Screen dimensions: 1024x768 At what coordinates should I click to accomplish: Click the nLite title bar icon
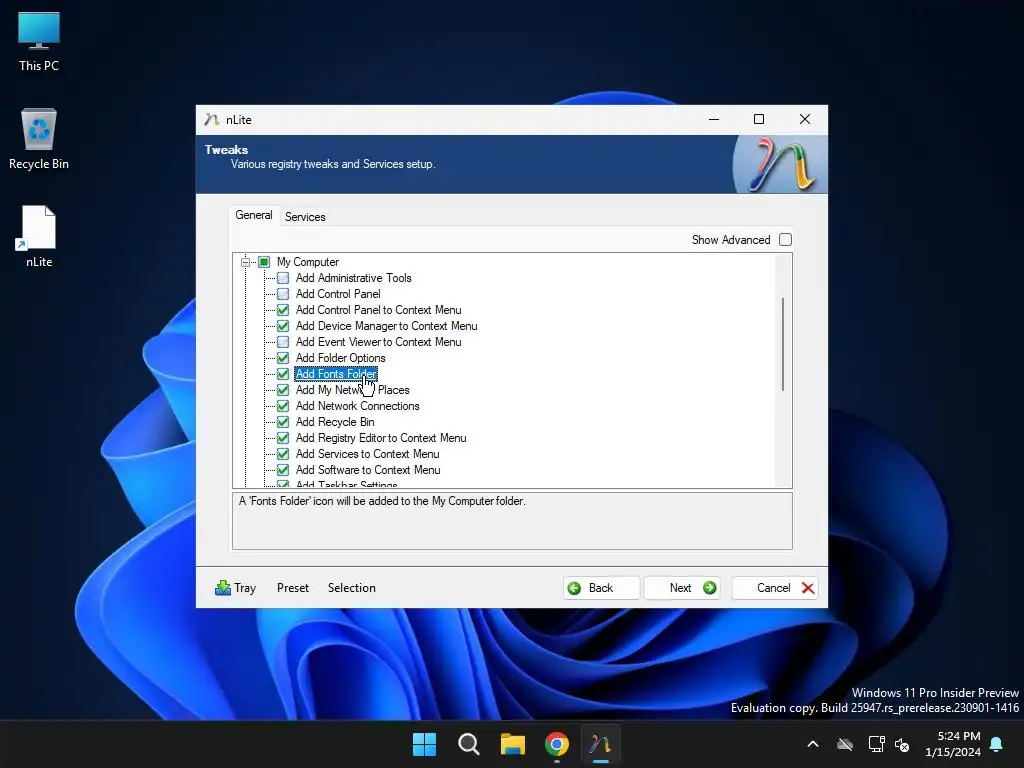211,120
